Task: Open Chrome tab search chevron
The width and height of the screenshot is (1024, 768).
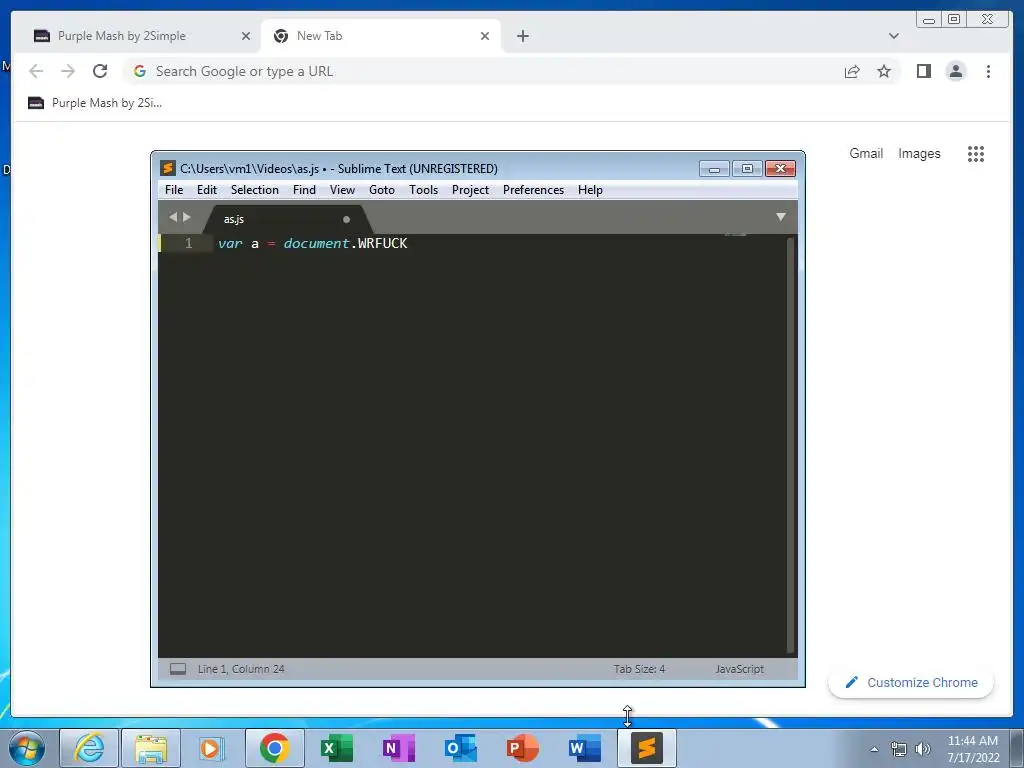Action: pos(894,36)
